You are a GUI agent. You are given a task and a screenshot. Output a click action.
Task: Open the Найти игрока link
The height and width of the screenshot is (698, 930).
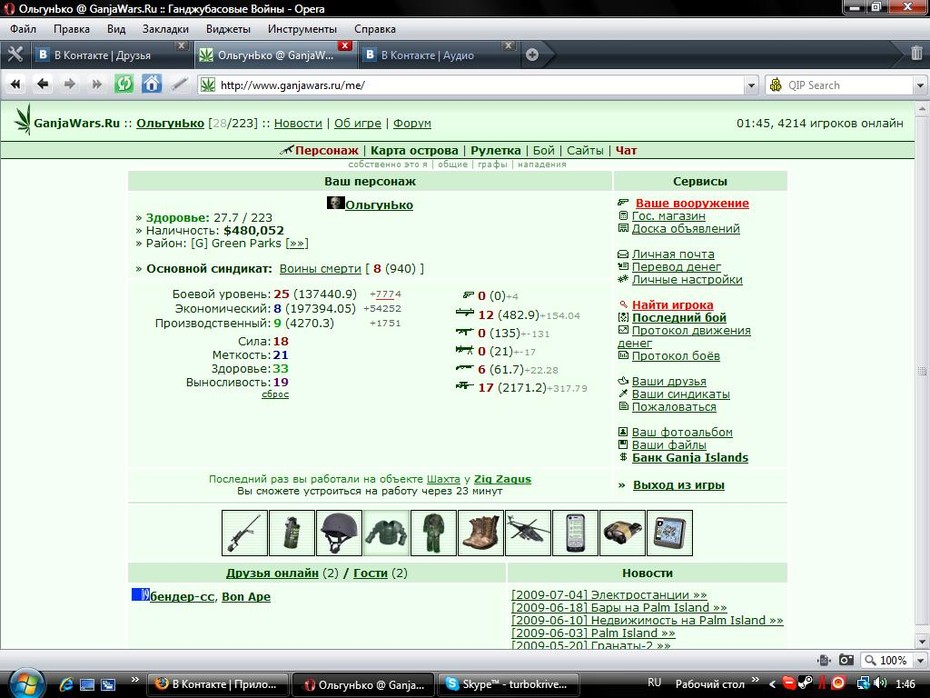(x=673, y=305)
